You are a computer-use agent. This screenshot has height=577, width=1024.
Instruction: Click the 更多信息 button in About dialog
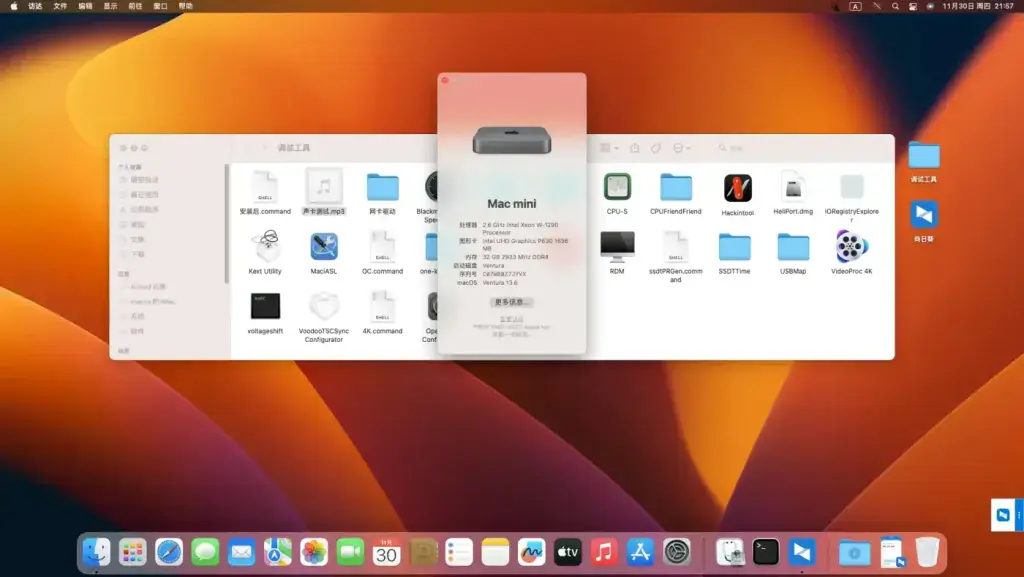512,302
